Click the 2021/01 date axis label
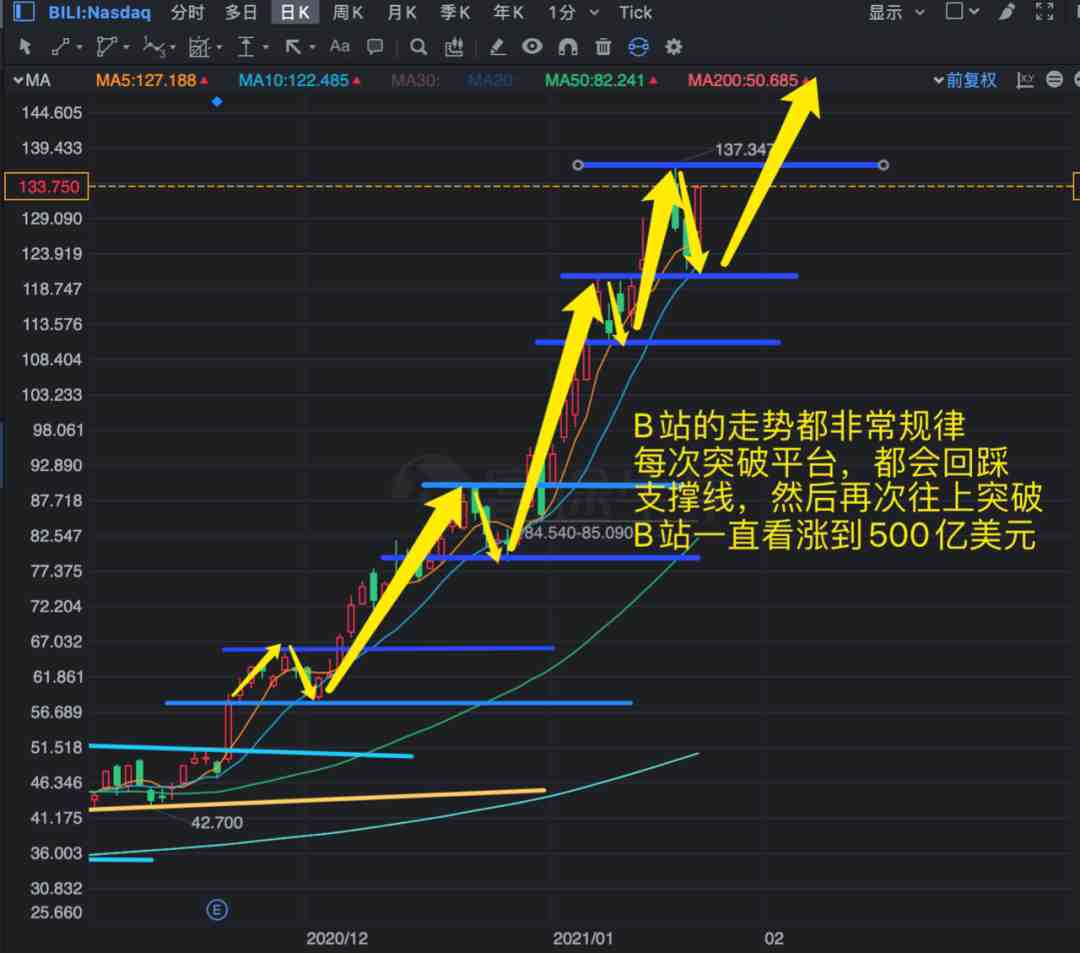Screen dimensions: 1080x953 point(583,939)
